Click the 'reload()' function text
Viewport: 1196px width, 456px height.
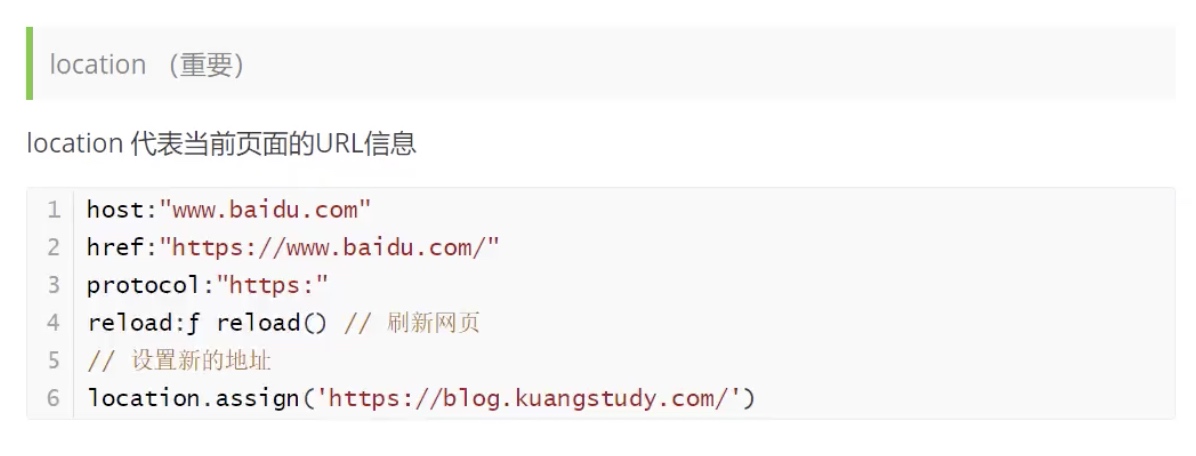[x=271, y=323]
